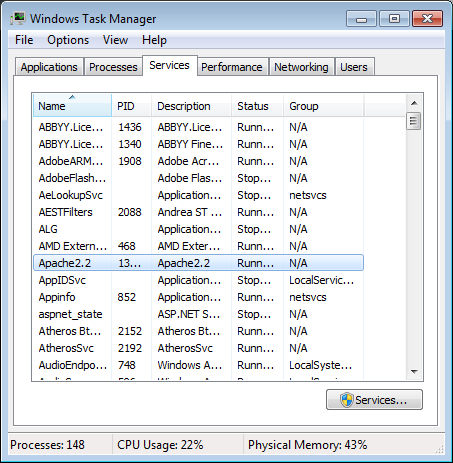Select the aspnet_state service row

[x=198, y=314]
